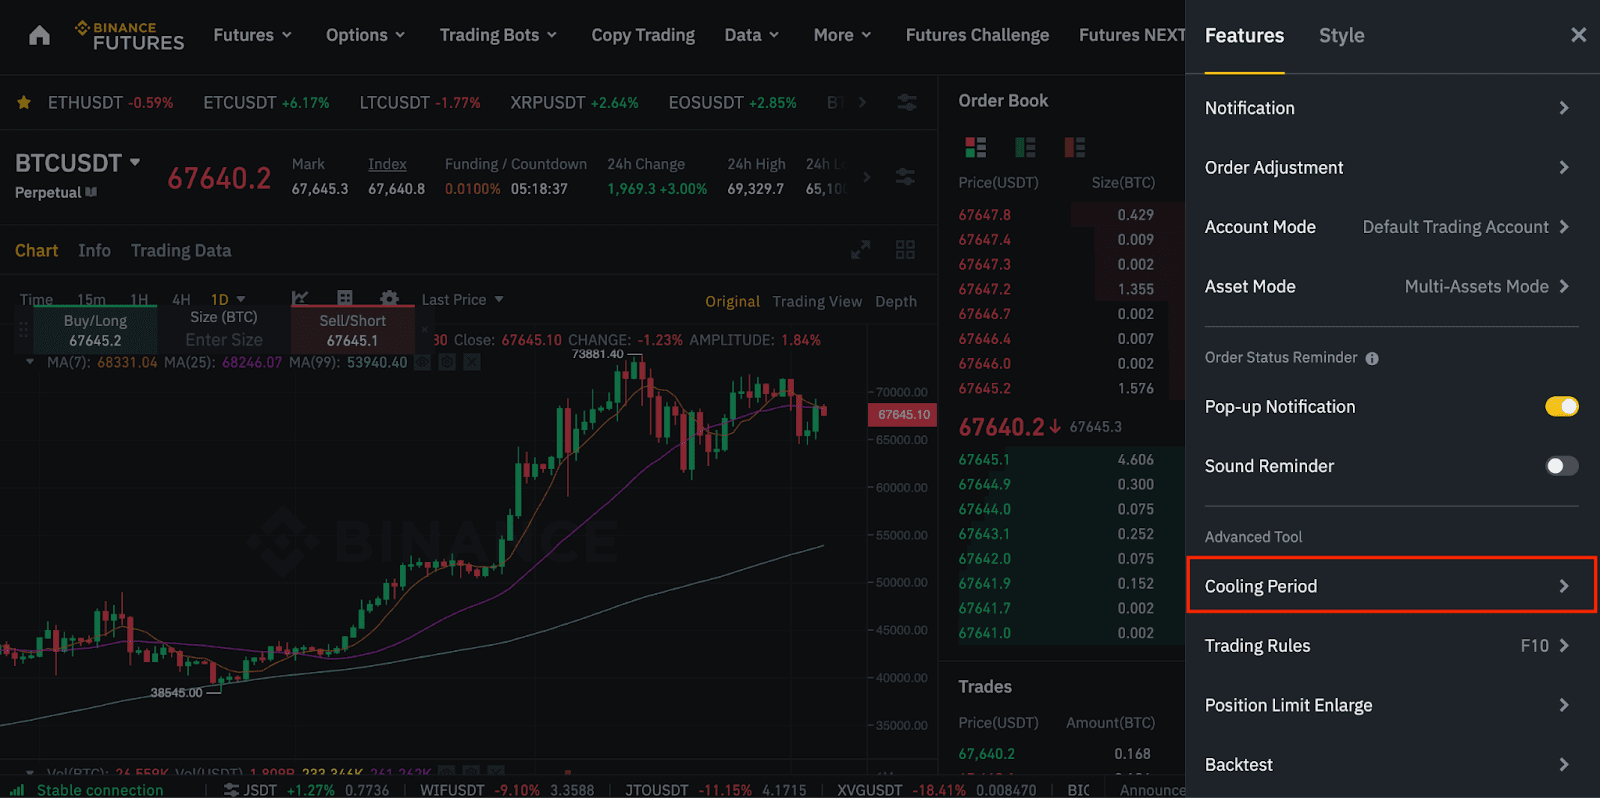This screenshot has width=1600, height=798.
Task: Select the 15m chart interval
Action: coord(91,299)
